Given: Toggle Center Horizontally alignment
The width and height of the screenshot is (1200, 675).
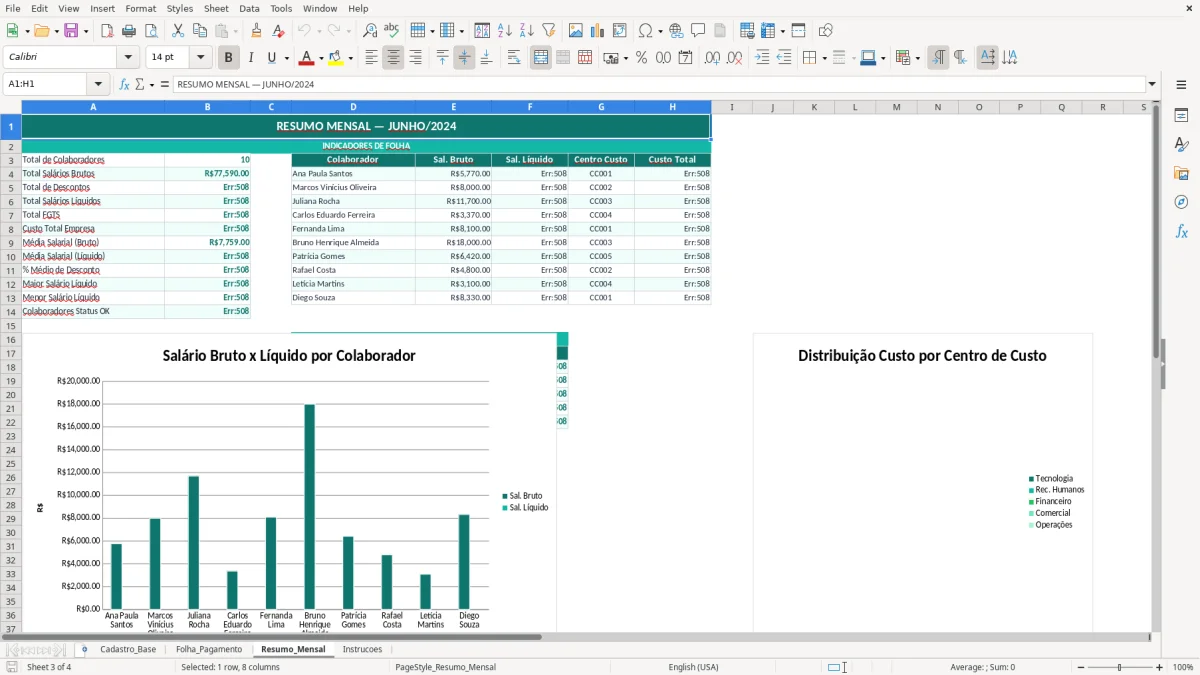Looking at the screenshot, I should (393, 58).
